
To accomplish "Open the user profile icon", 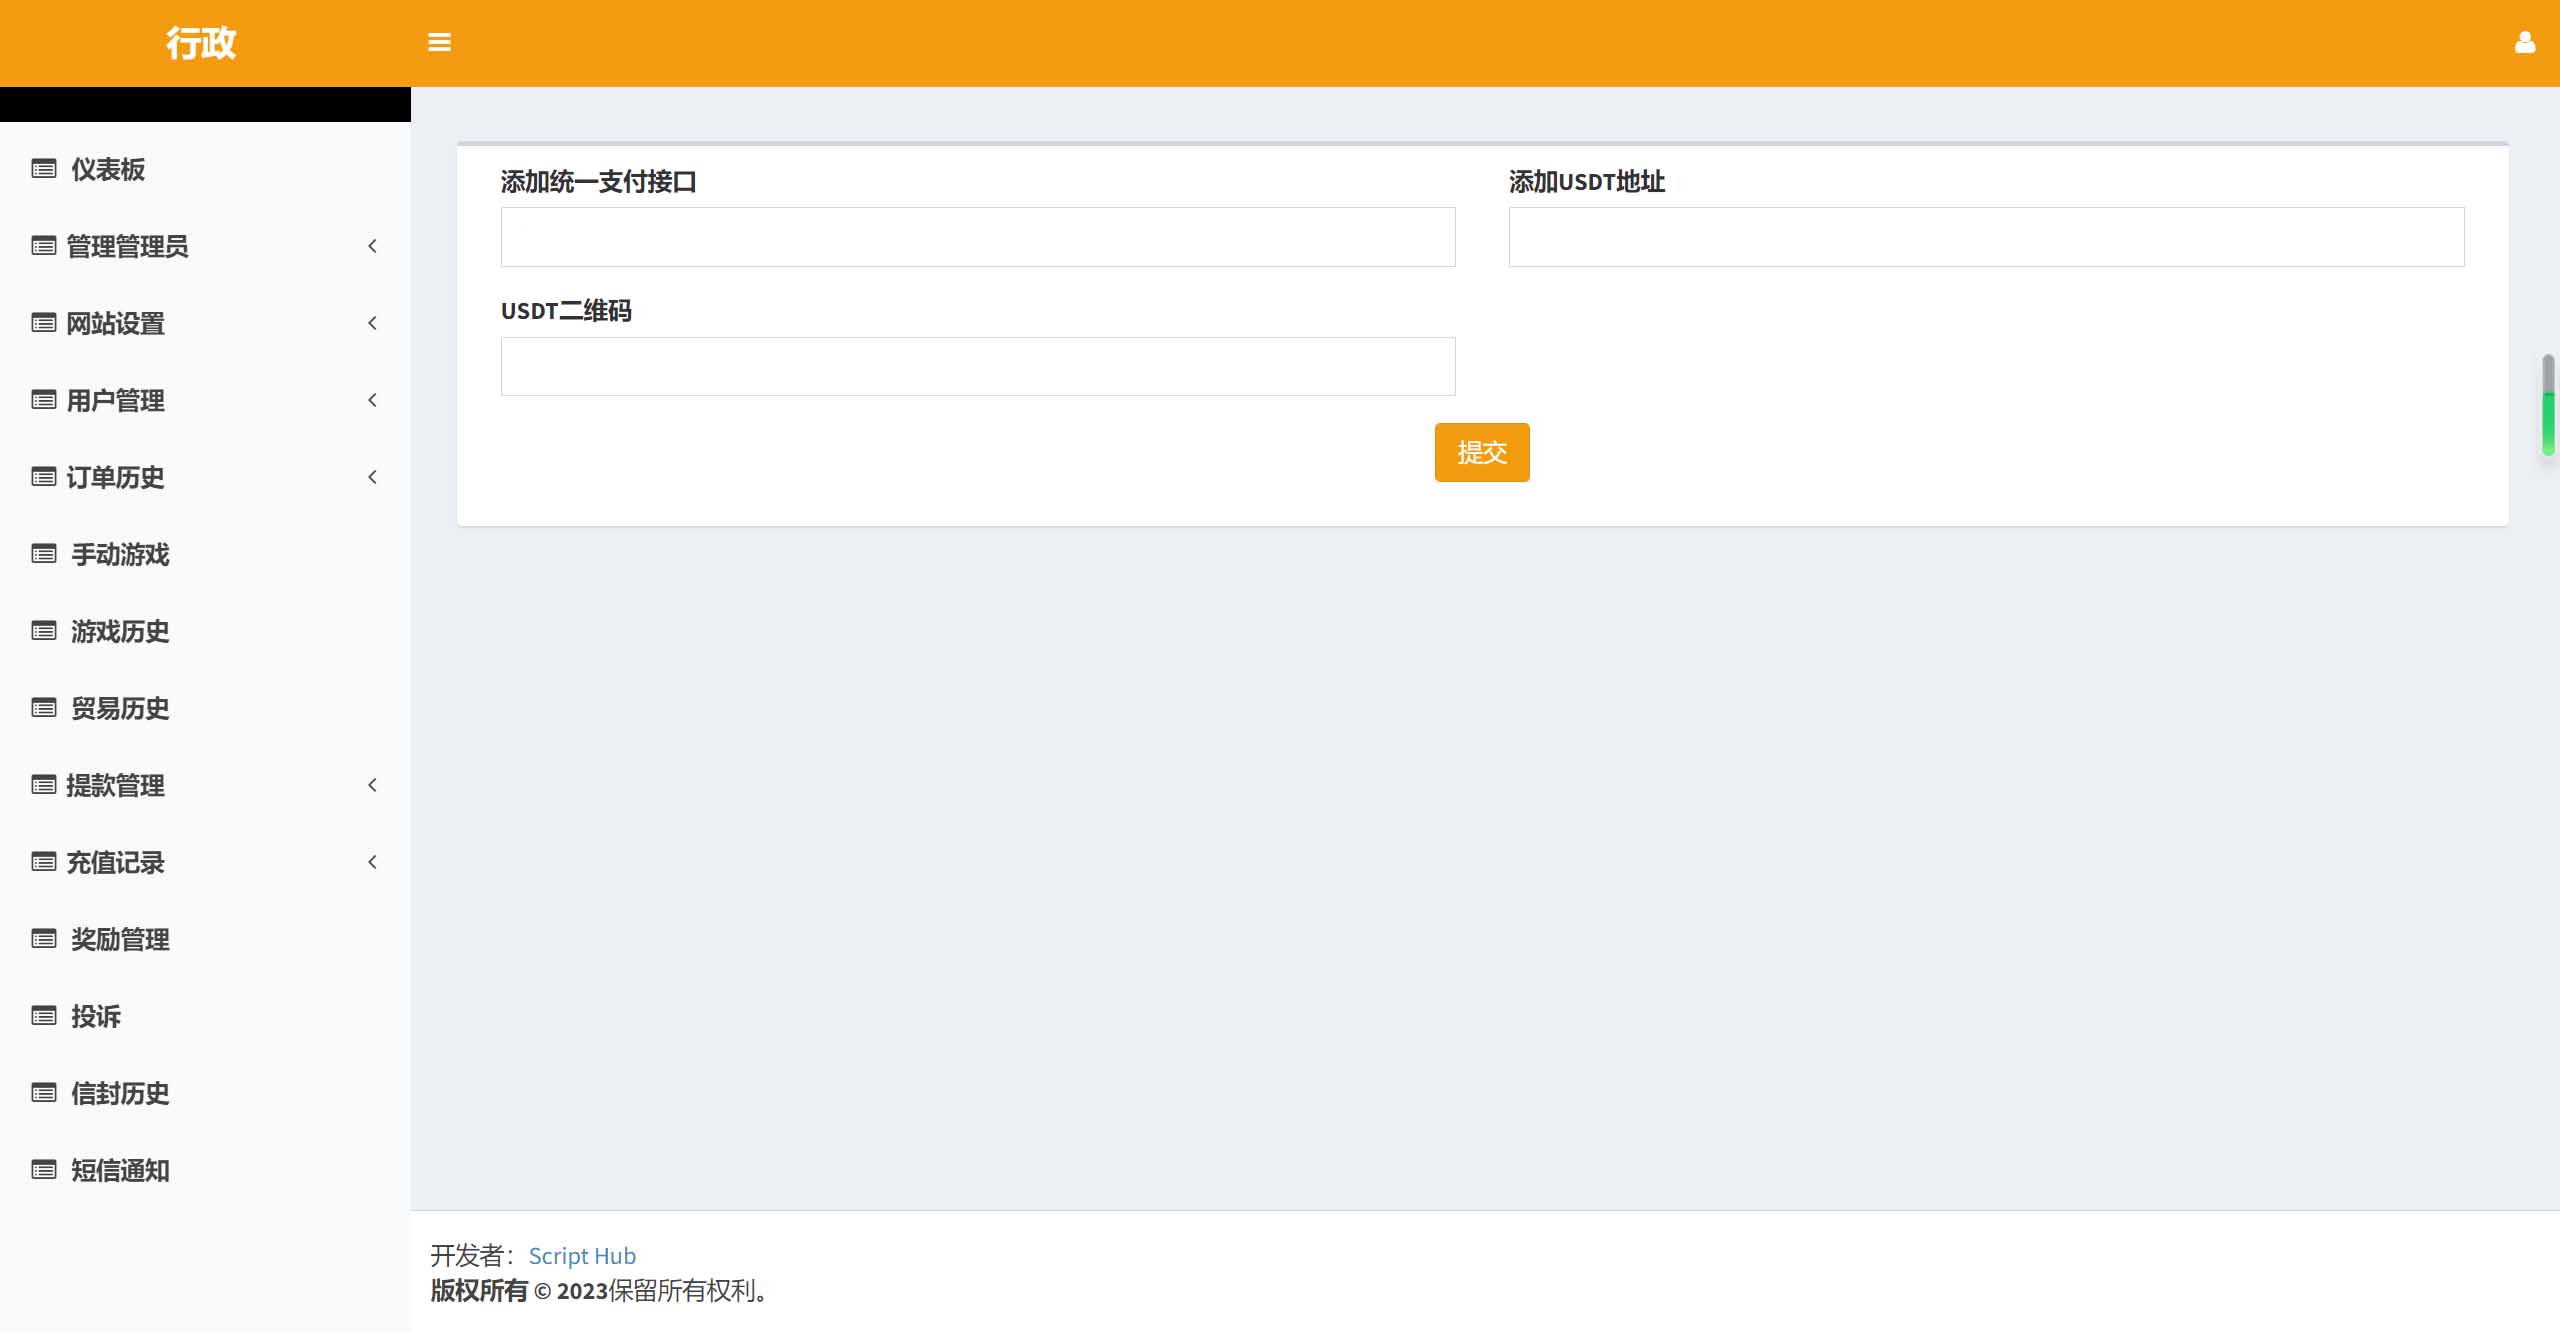I will 2524,43.
